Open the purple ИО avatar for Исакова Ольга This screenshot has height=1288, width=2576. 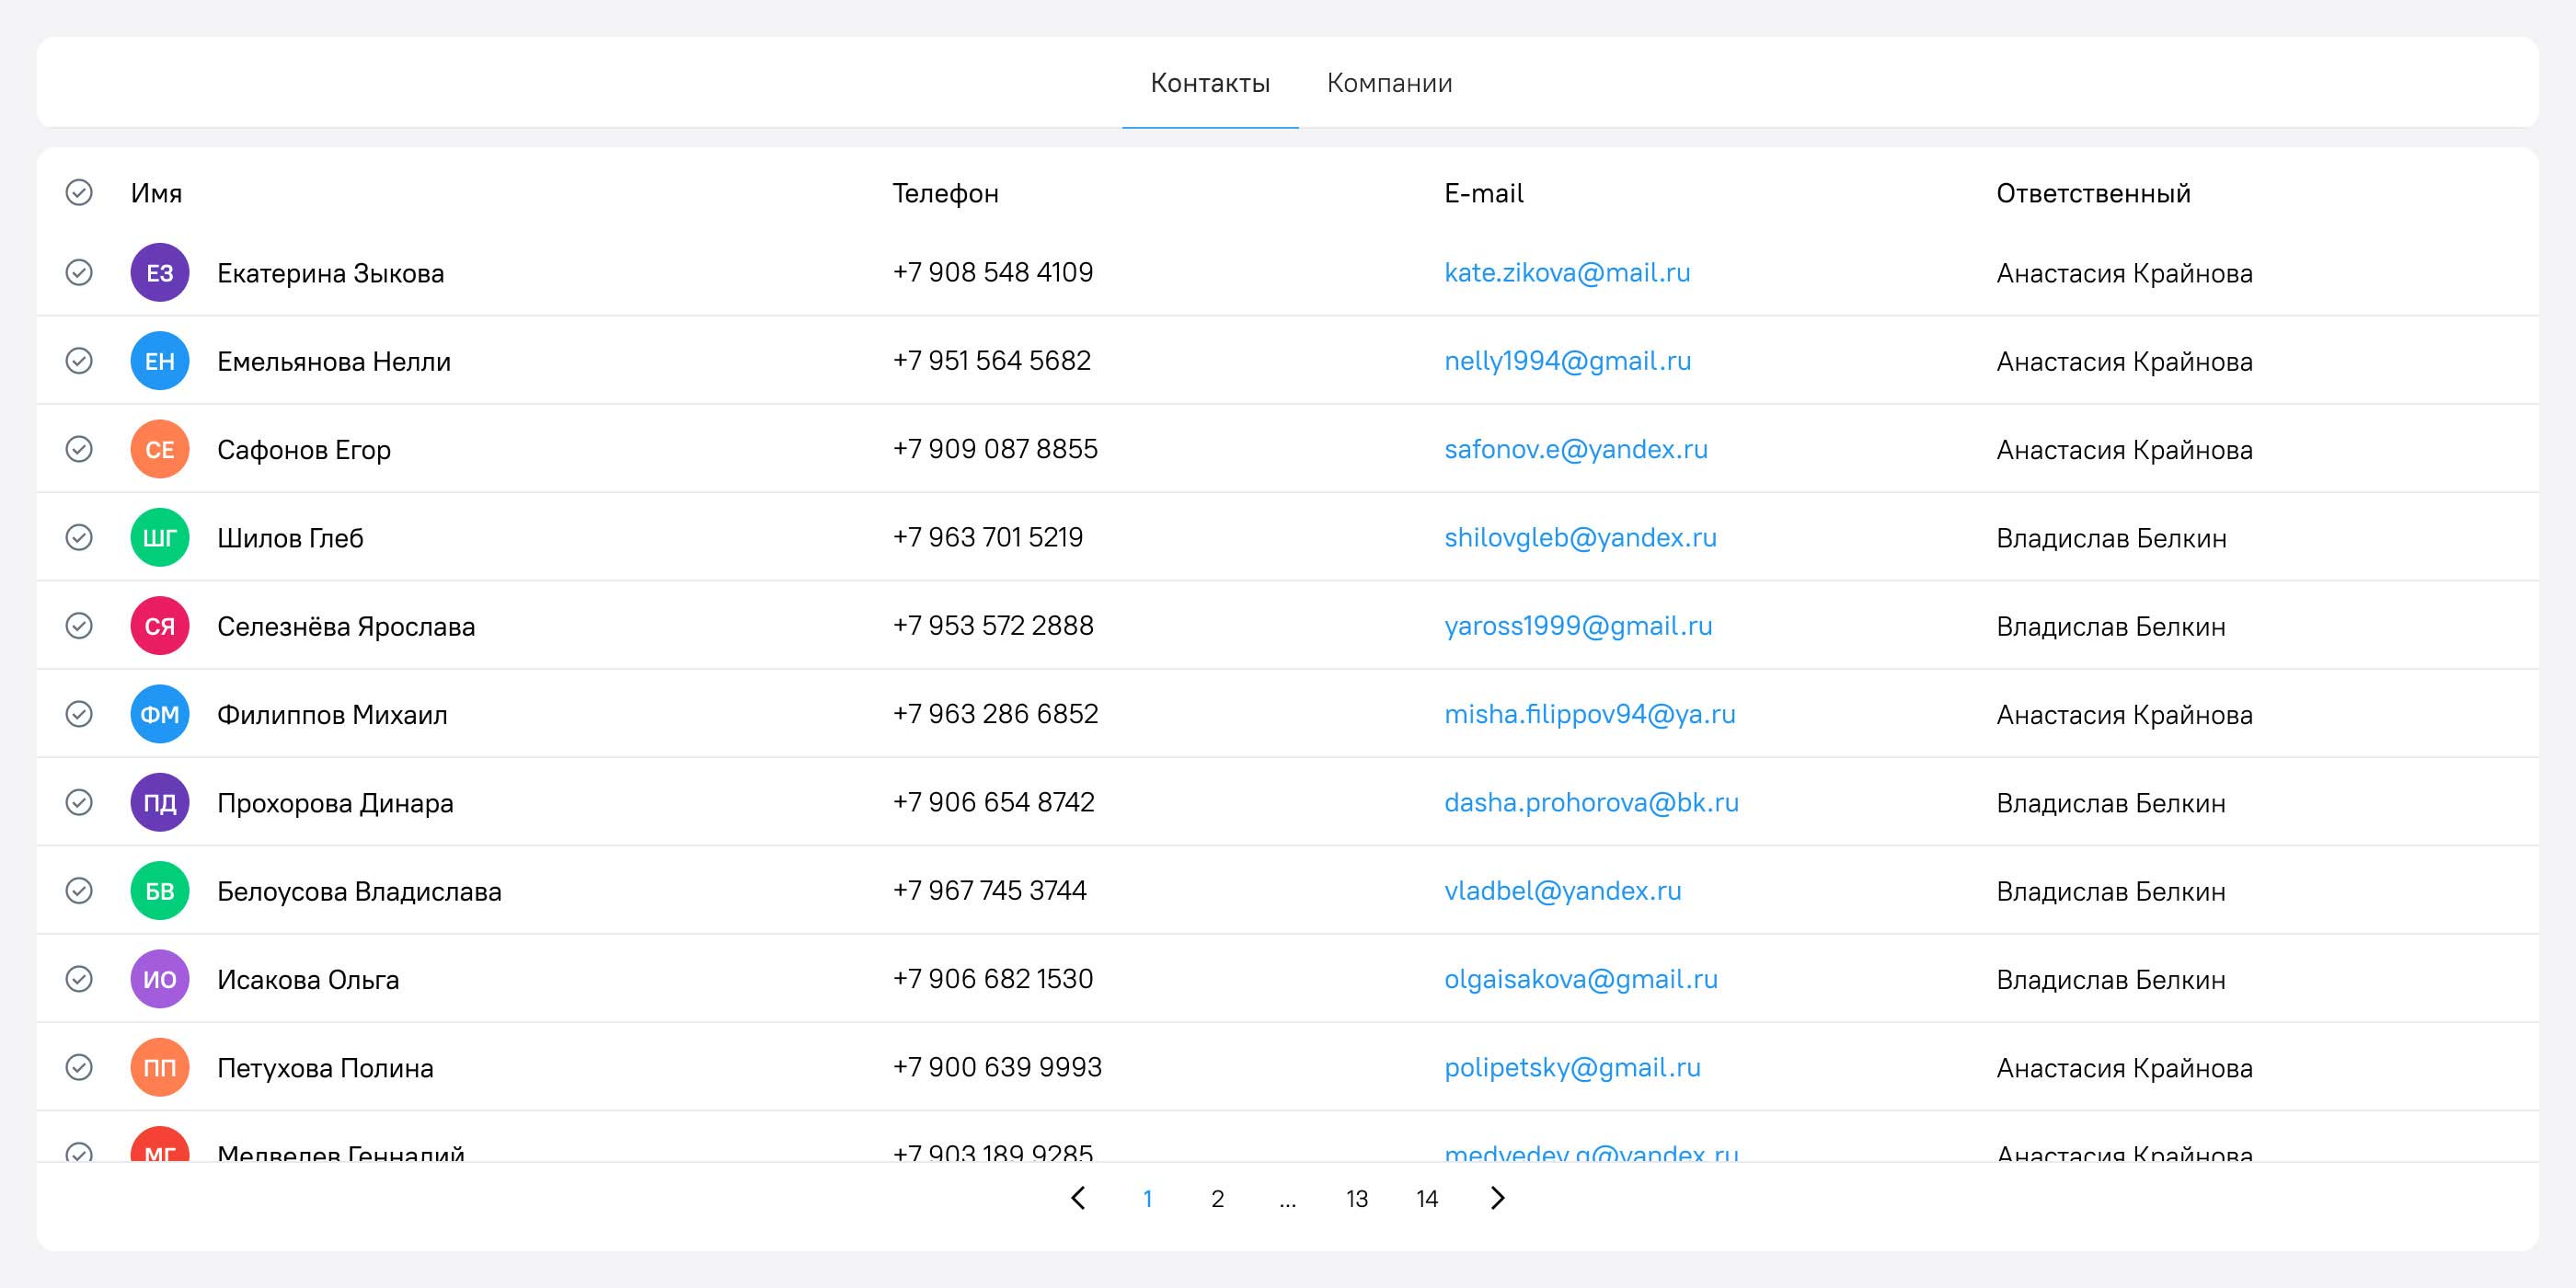(159, 978)
